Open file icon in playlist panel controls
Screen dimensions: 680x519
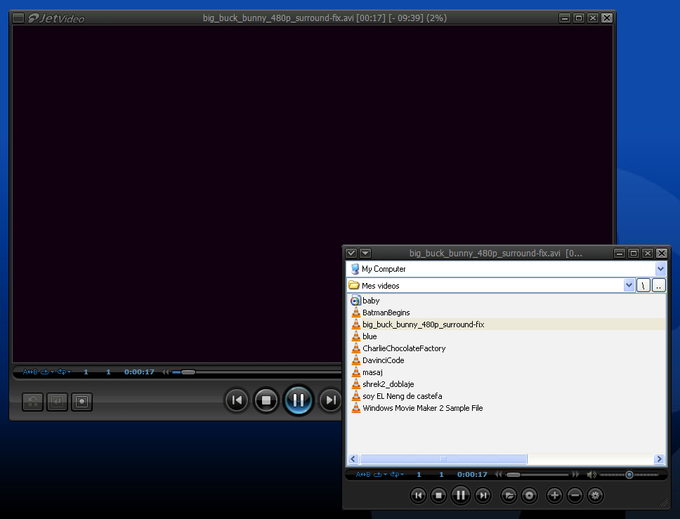point(509,495)
